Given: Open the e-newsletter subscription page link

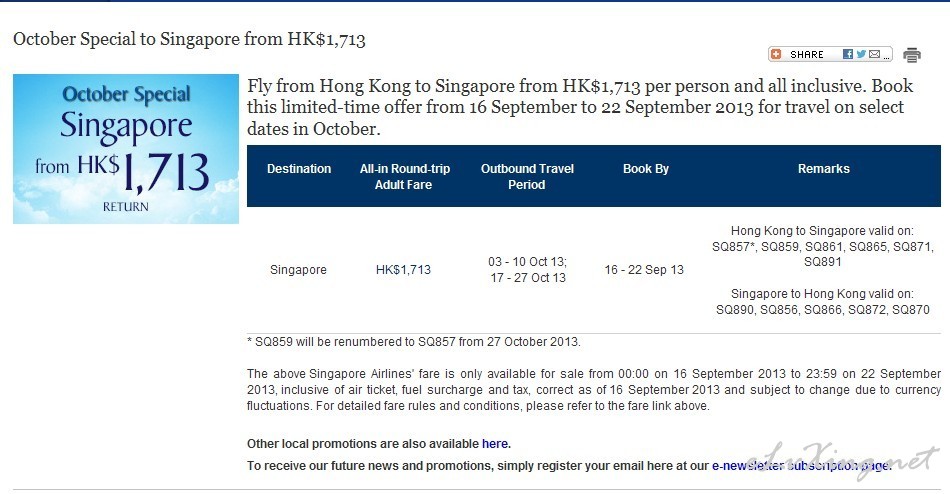Looking at the screenshot, I should [x=801, y=466].
